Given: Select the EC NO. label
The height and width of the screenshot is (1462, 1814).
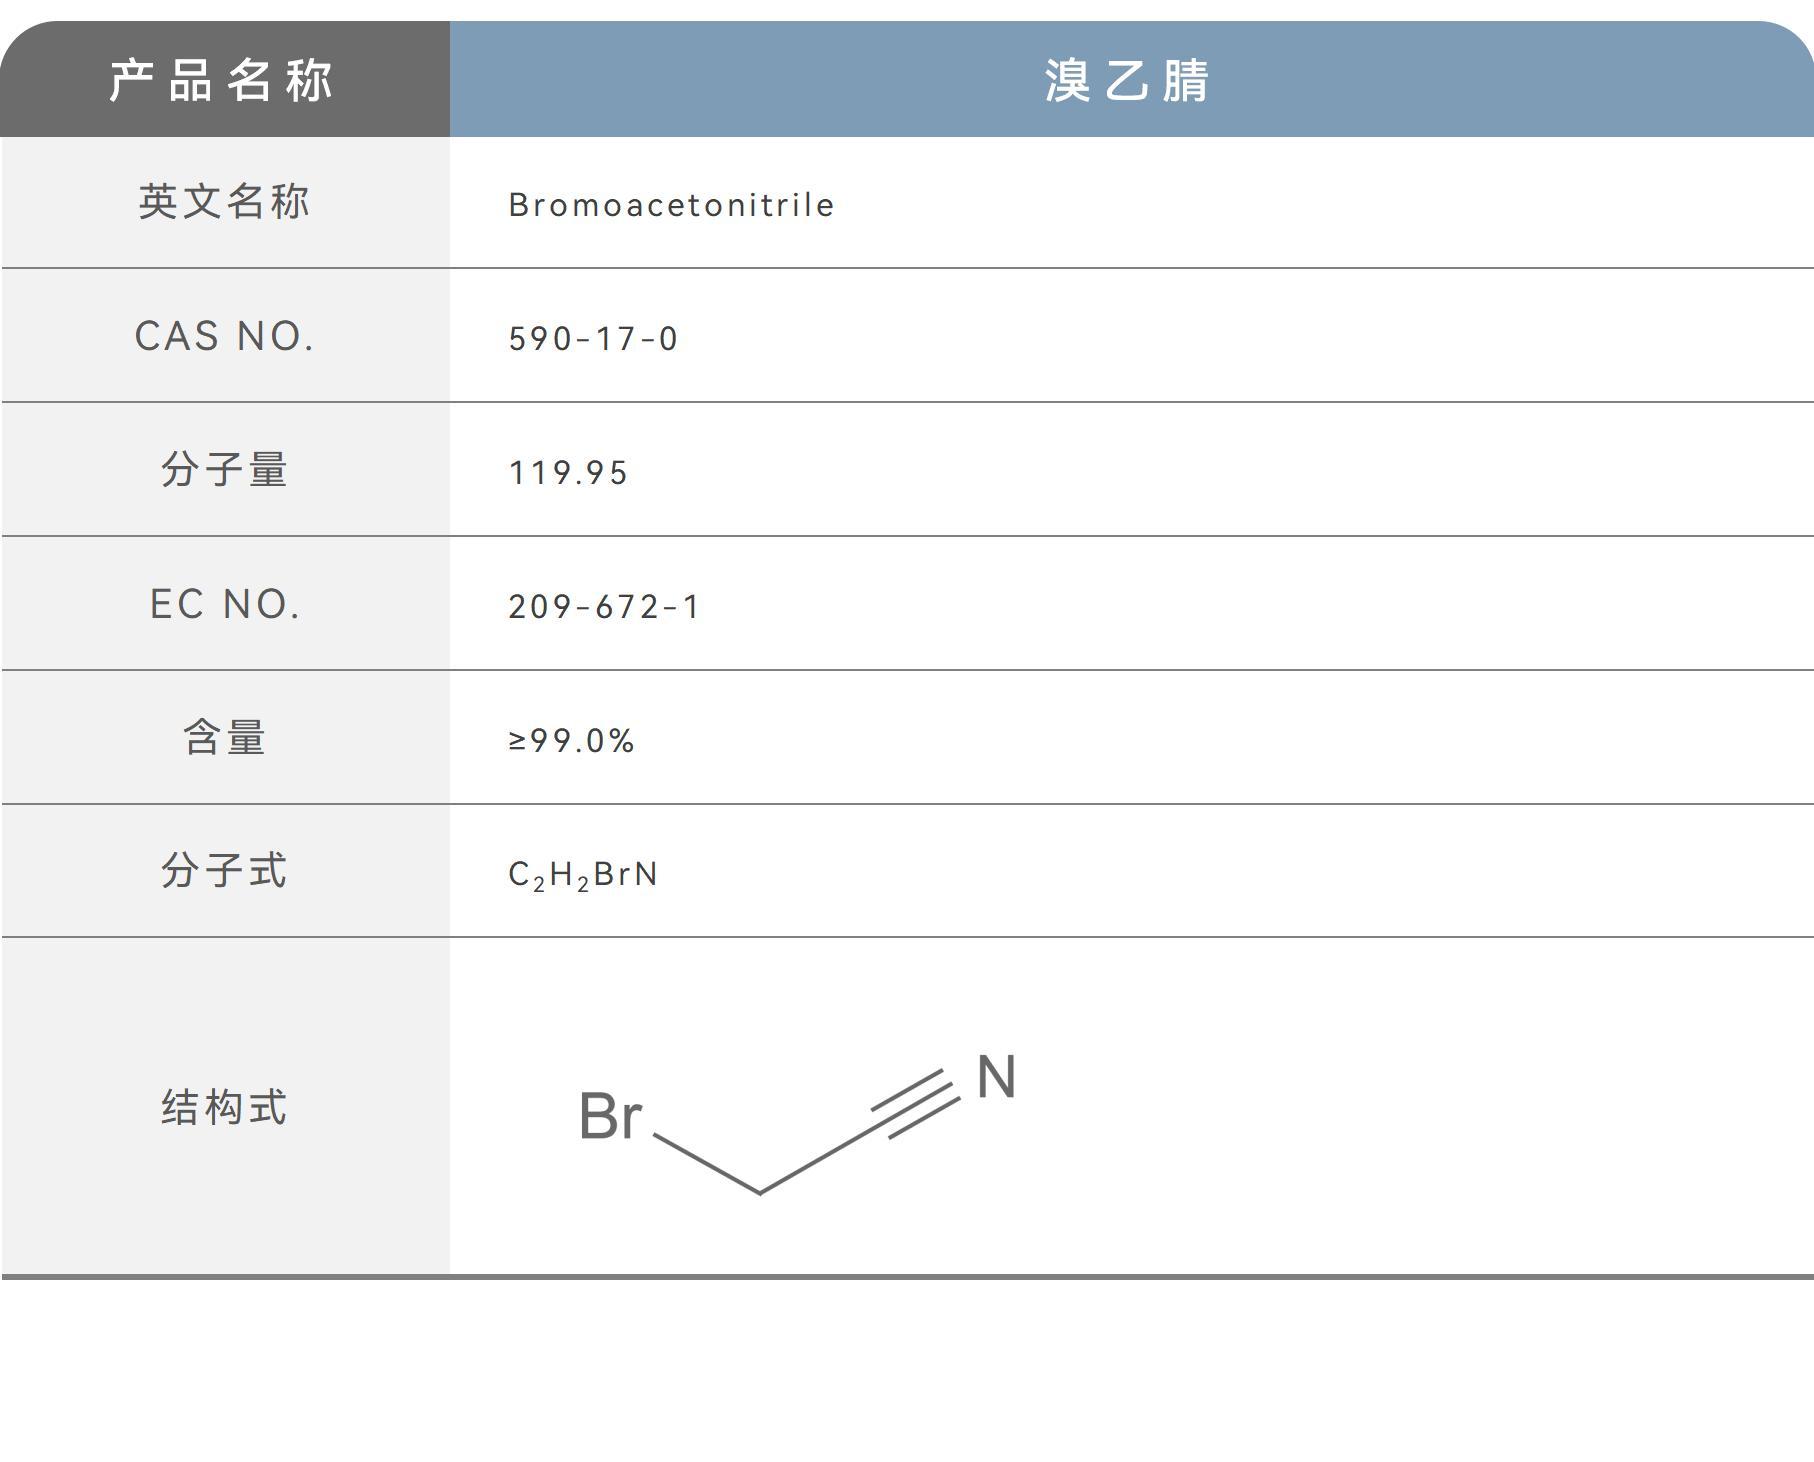Looking at the screenshot, I should (x=224, y=604).
